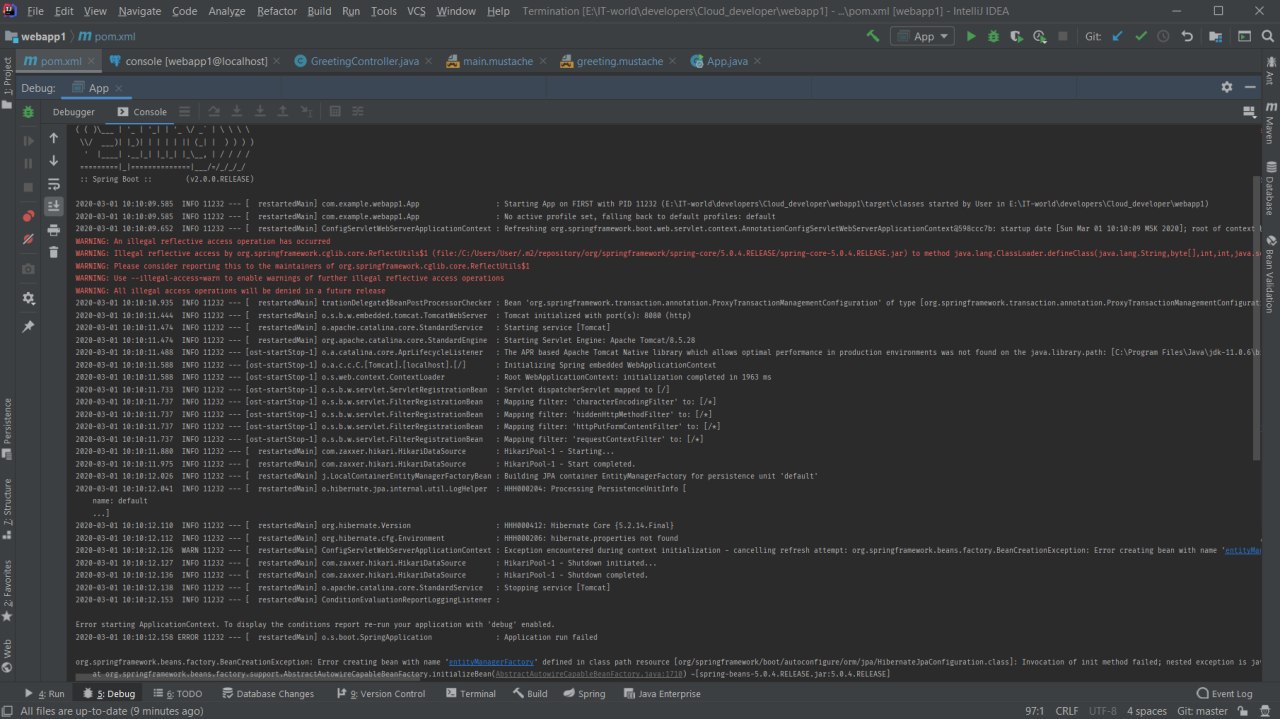Select the console [webapp1@localhost] tab

[196, 61]
